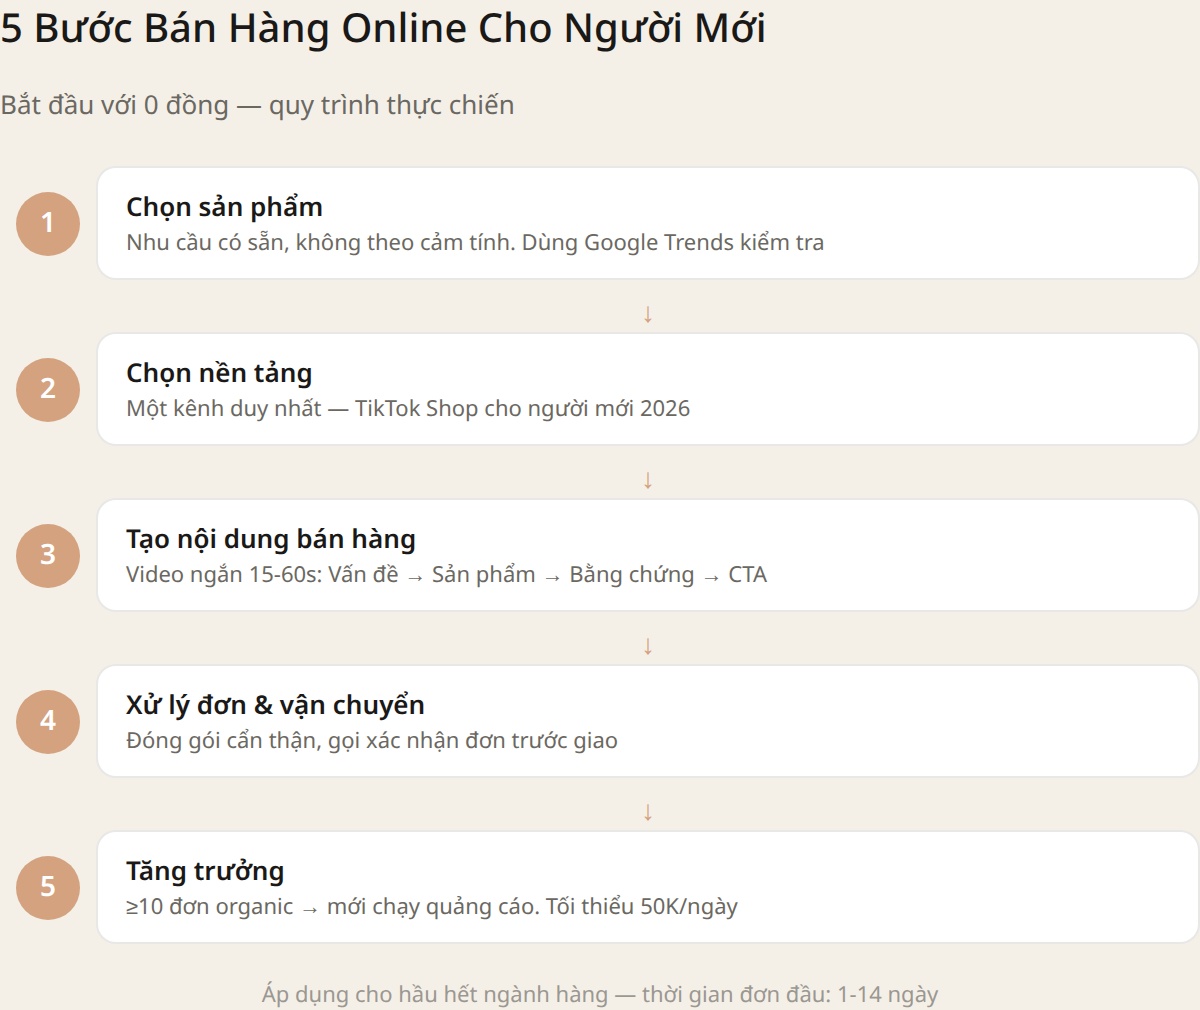Viewport: 1200px width, 1010px height.
Task: Click the 'Chọn nền tảng' heading
Action: [219, 373]
